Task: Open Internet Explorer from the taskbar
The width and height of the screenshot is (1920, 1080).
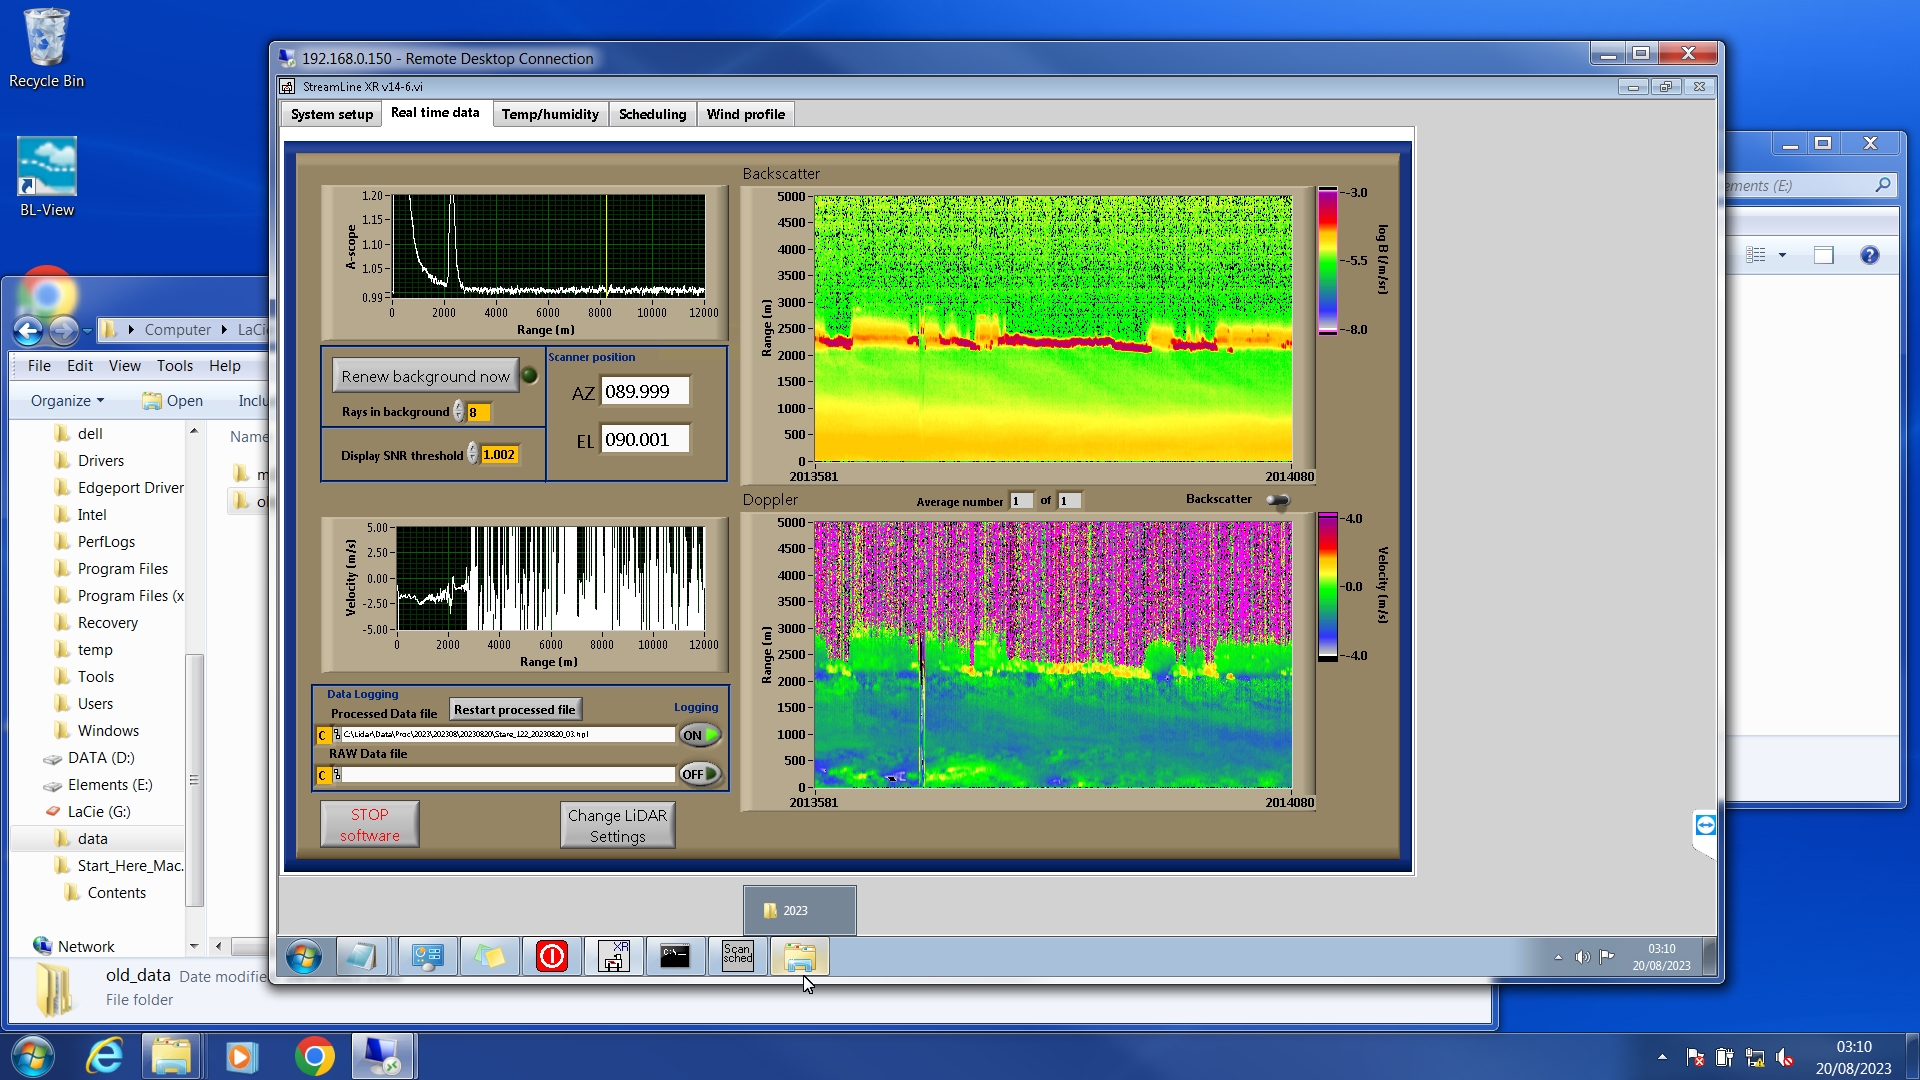Action: click(105, 1057)
